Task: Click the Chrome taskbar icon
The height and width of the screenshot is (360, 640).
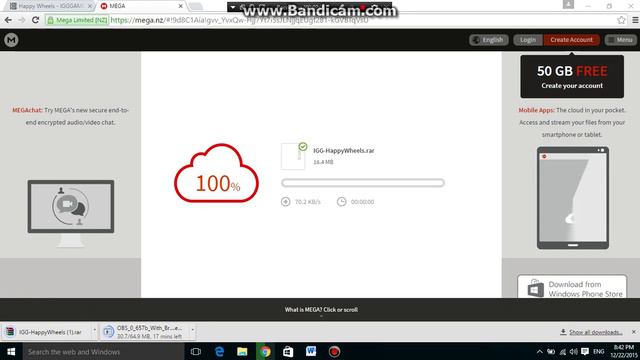Action: (265, 351)
